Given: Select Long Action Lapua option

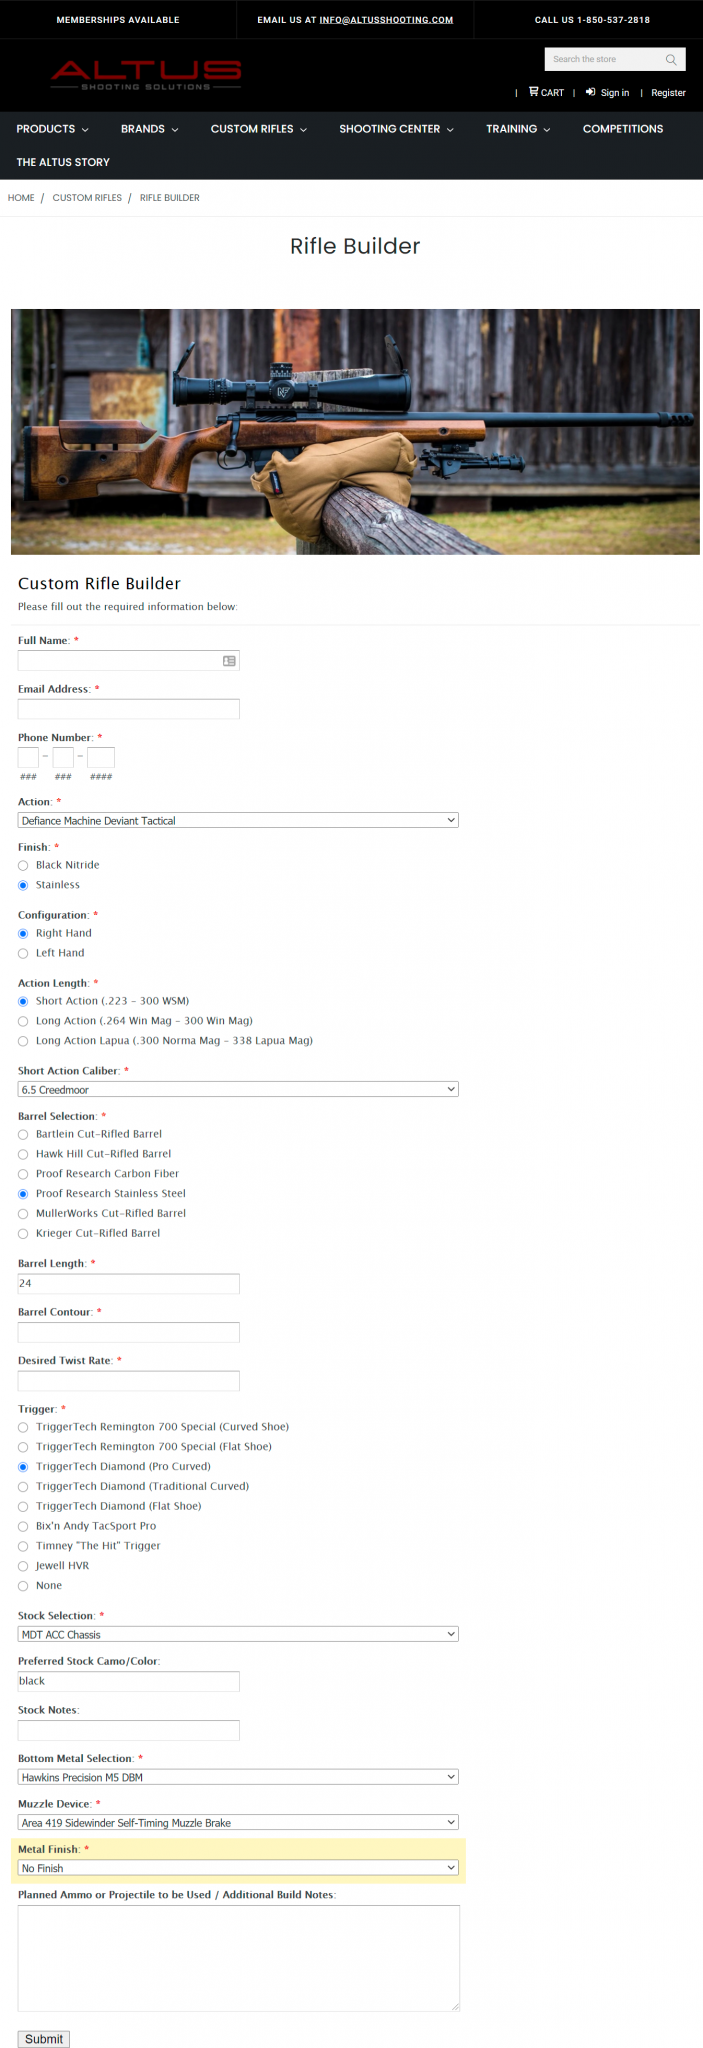Looking at the screenshot, I should coord(23,1042).
